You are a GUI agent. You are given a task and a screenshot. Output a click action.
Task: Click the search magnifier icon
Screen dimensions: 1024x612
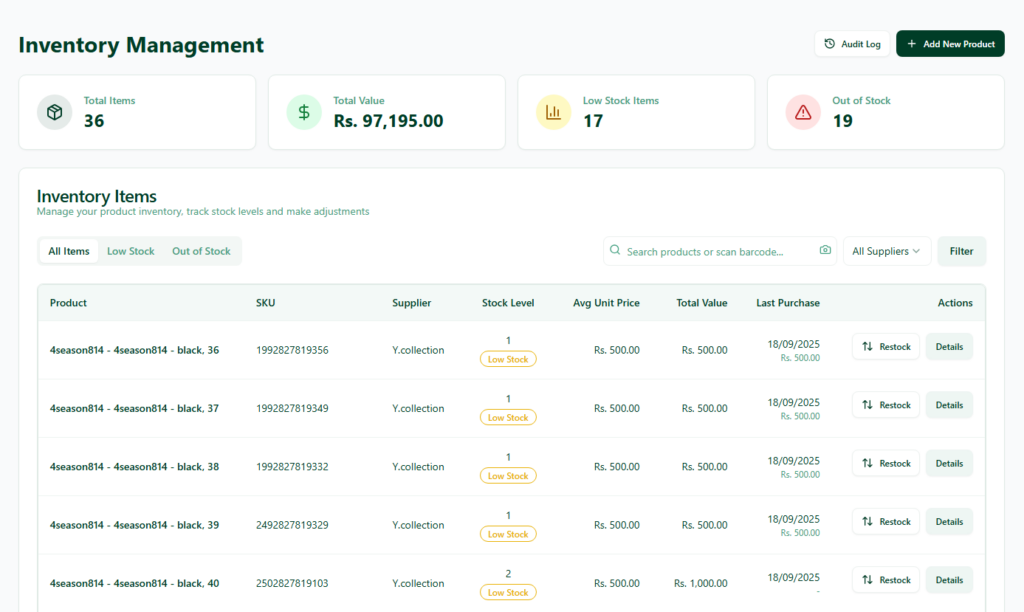615,251
